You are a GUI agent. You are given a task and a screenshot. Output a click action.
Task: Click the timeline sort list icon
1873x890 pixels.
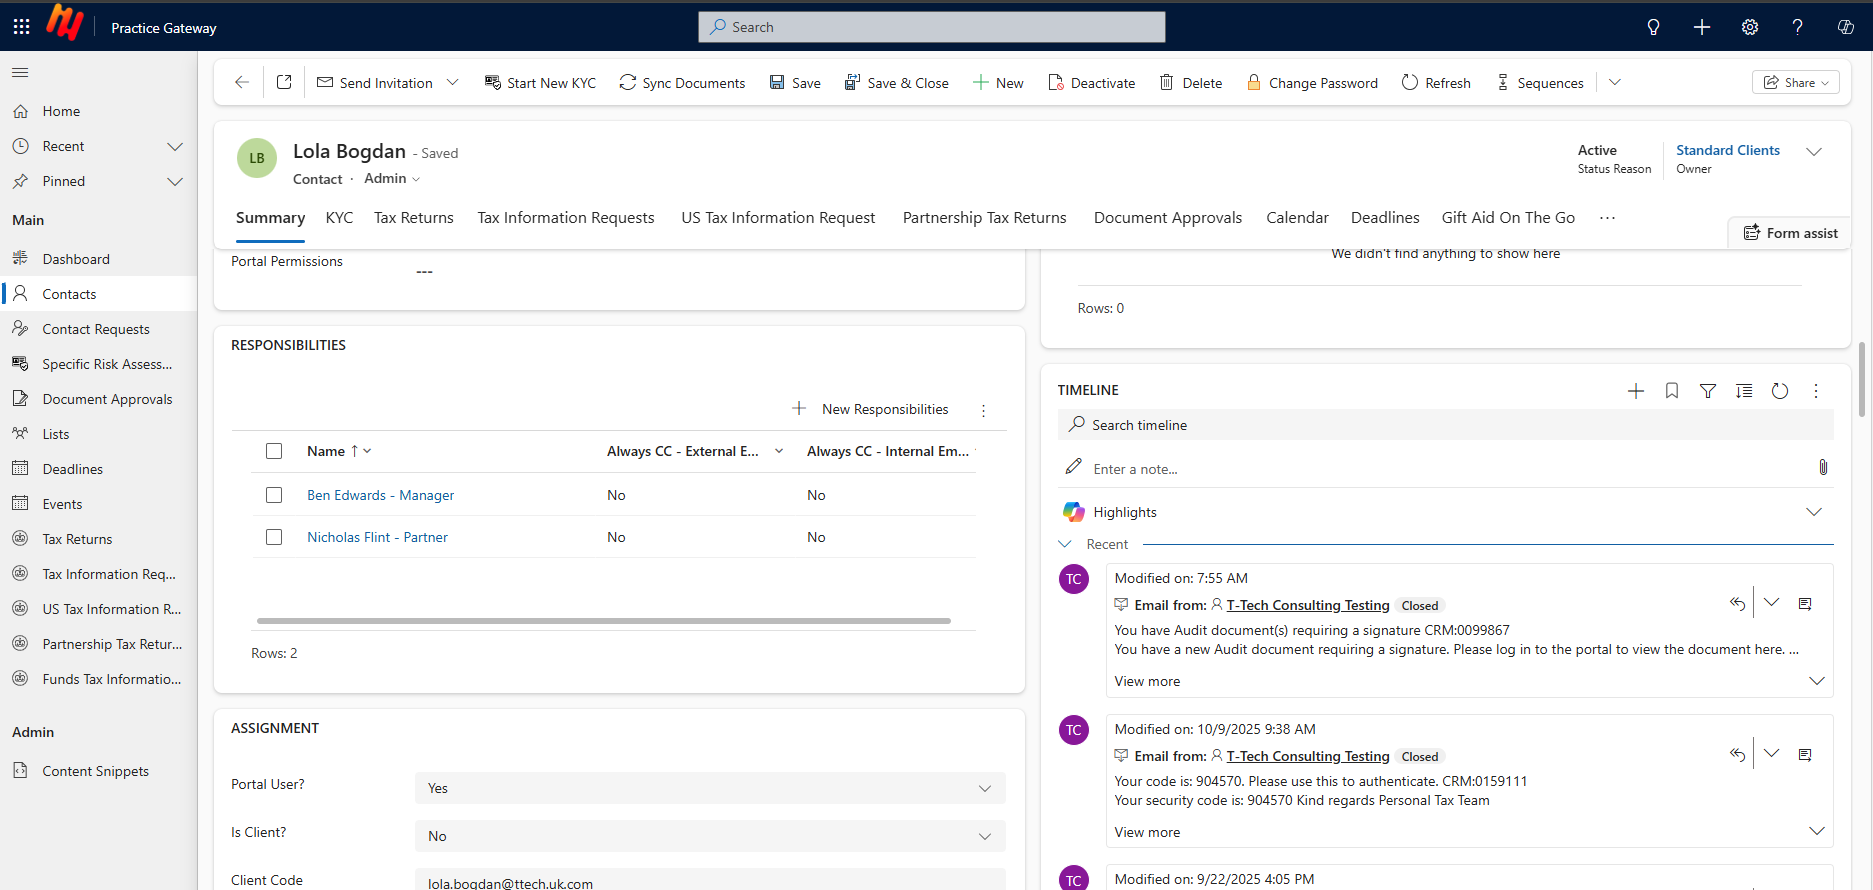1744,391
